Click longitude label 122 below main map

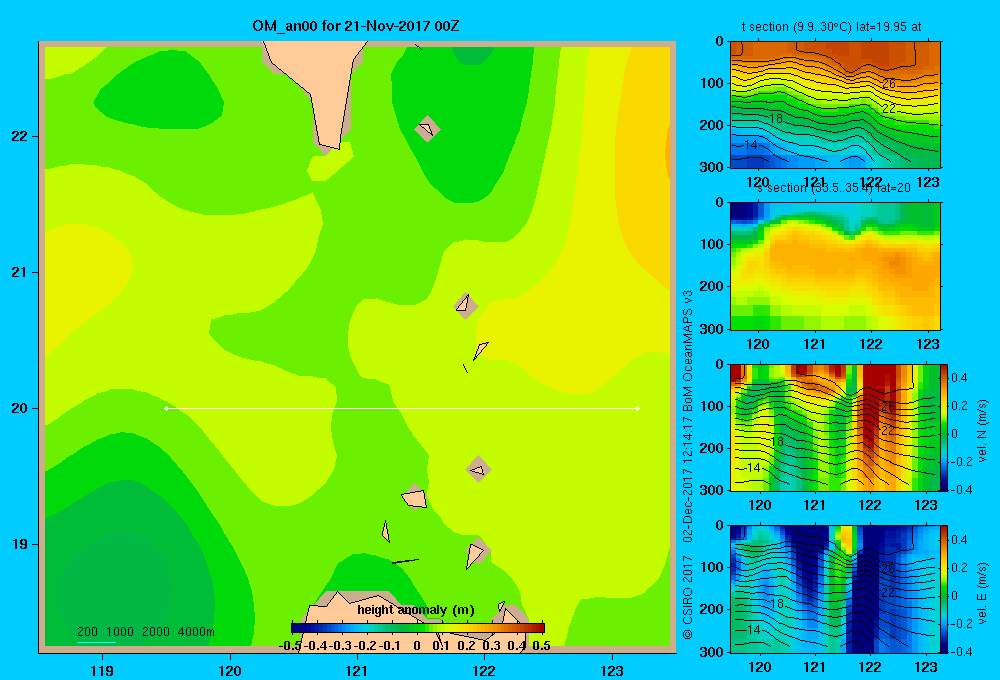(484, 670)
